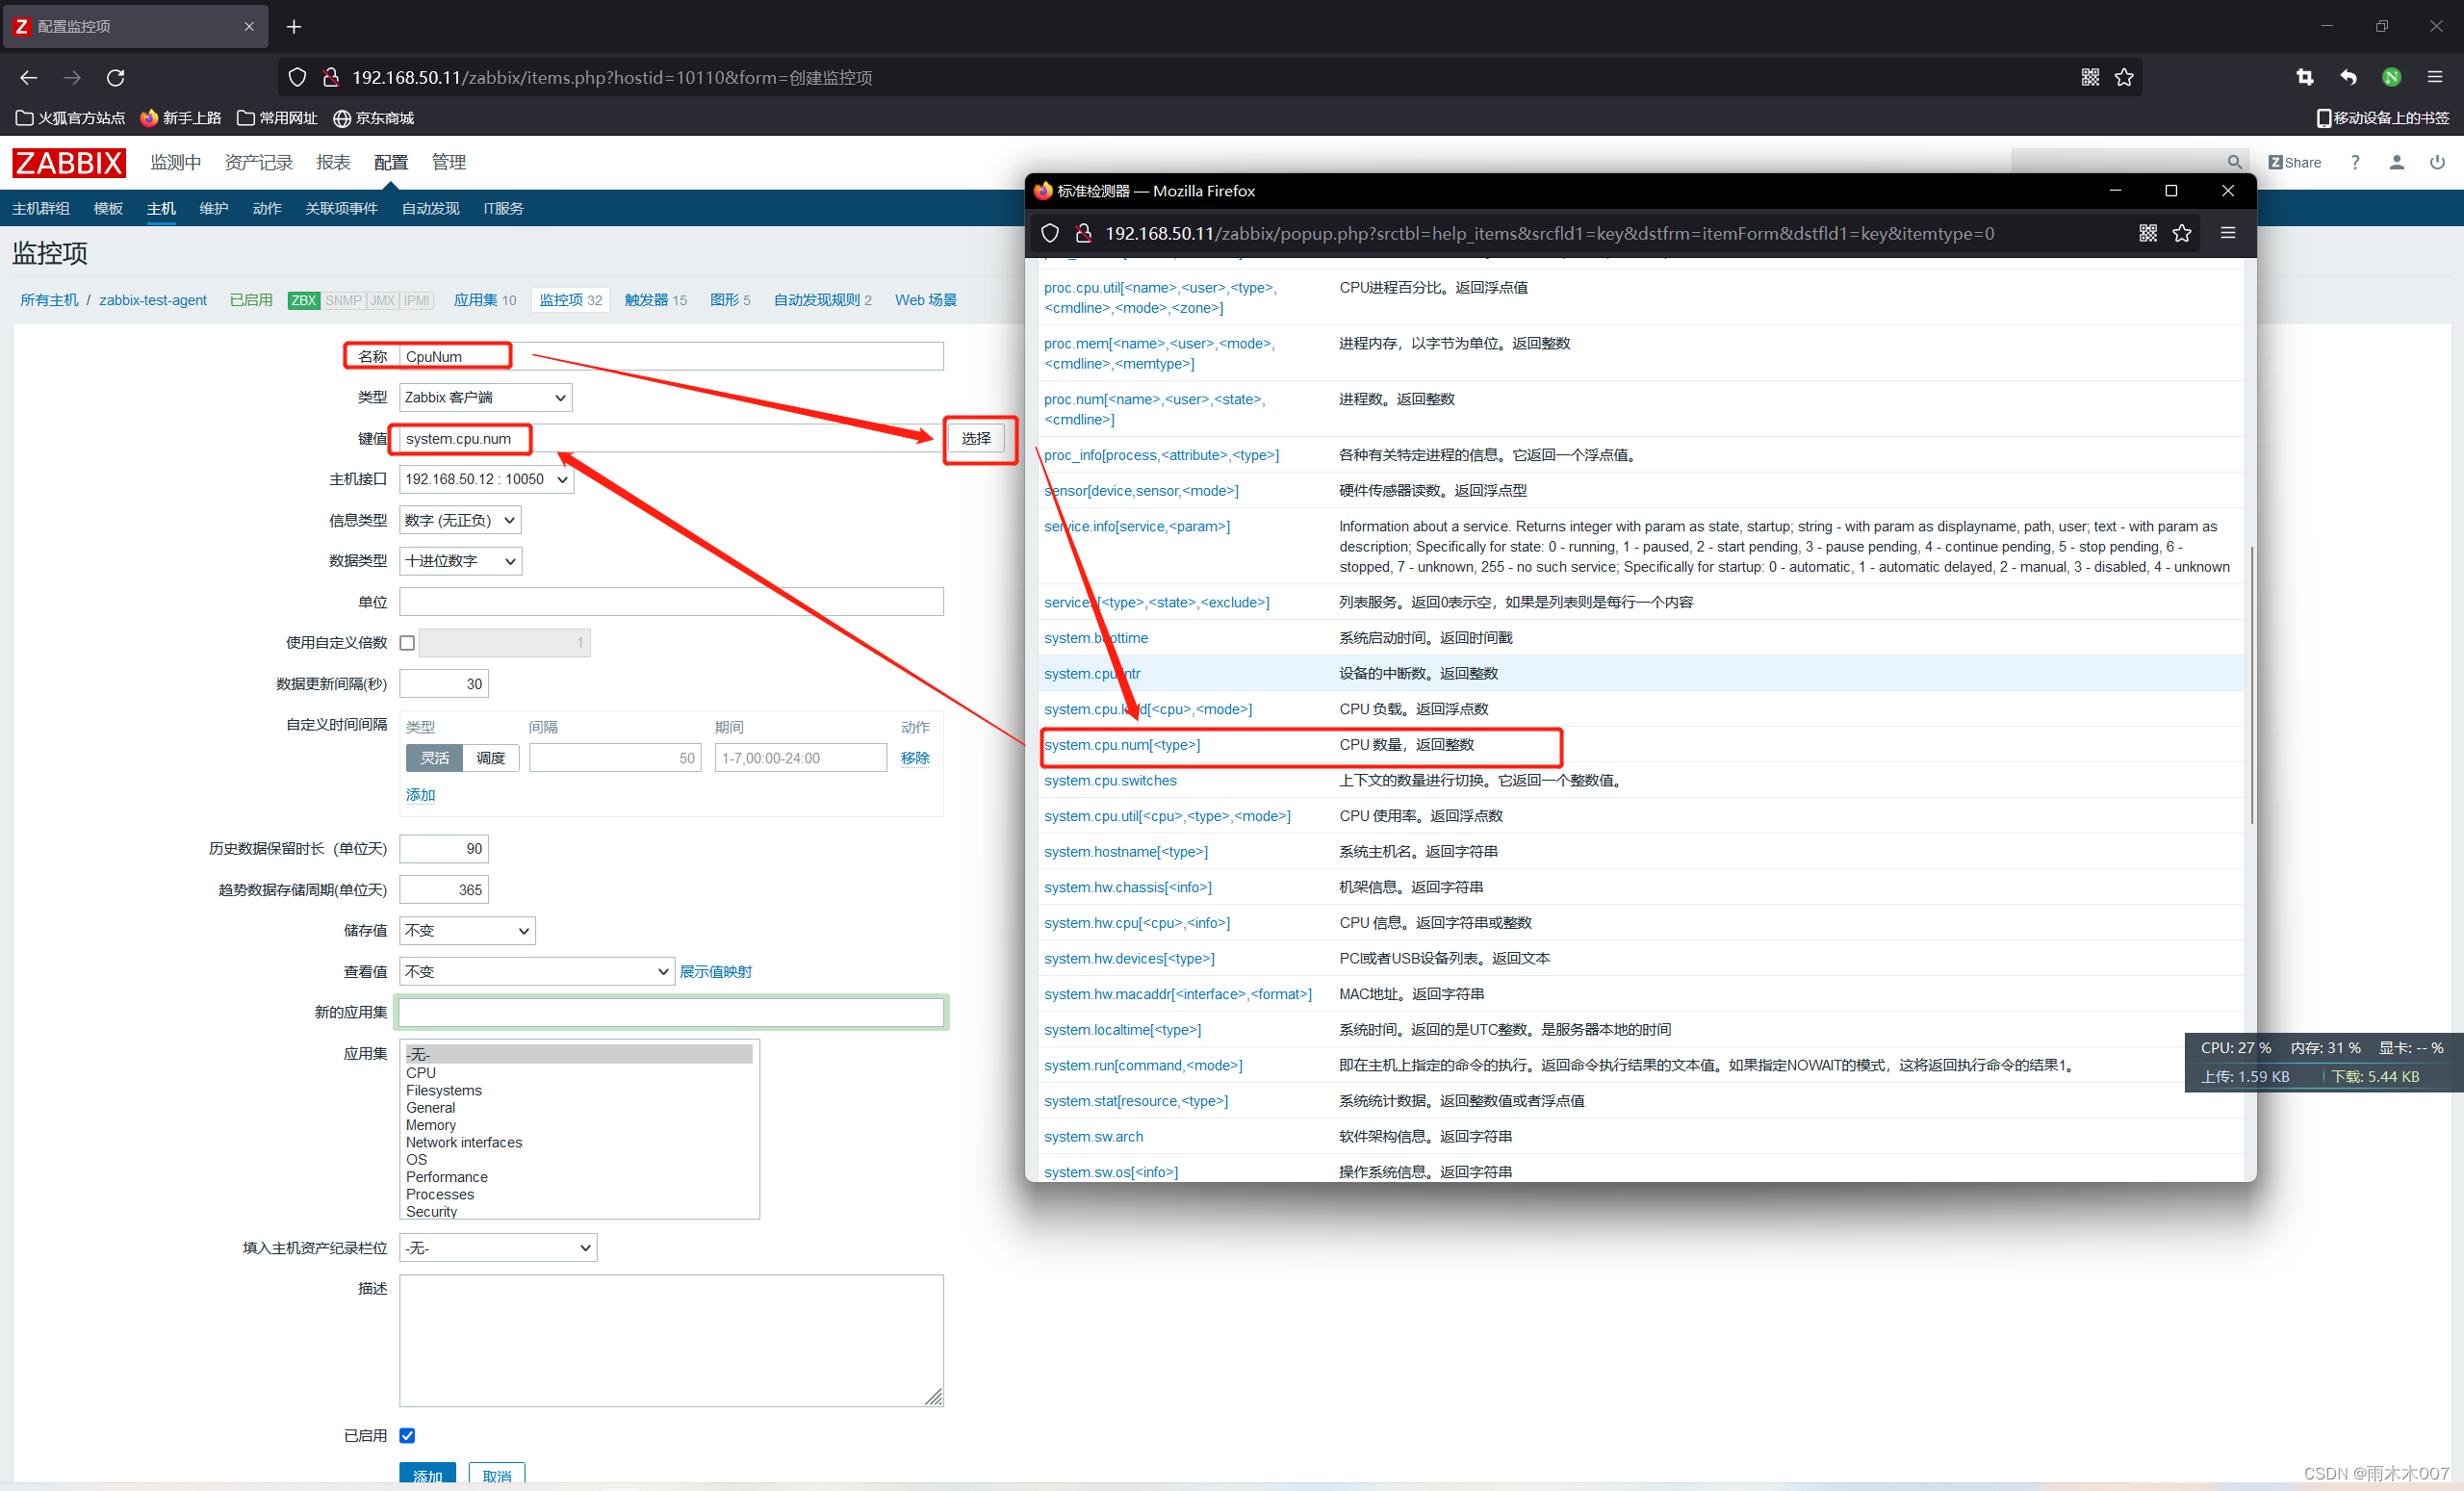
Task: Click the undo arrow toolbar icon
Action: click(2348, 77)
